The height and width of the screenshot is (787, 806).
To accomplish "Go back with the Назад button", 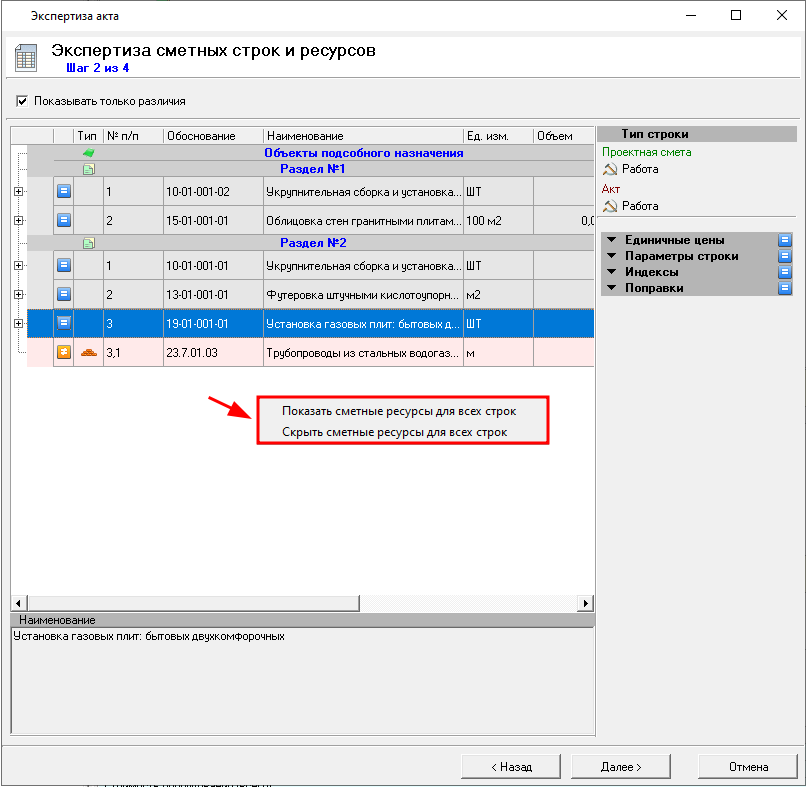I will (510, 767).
